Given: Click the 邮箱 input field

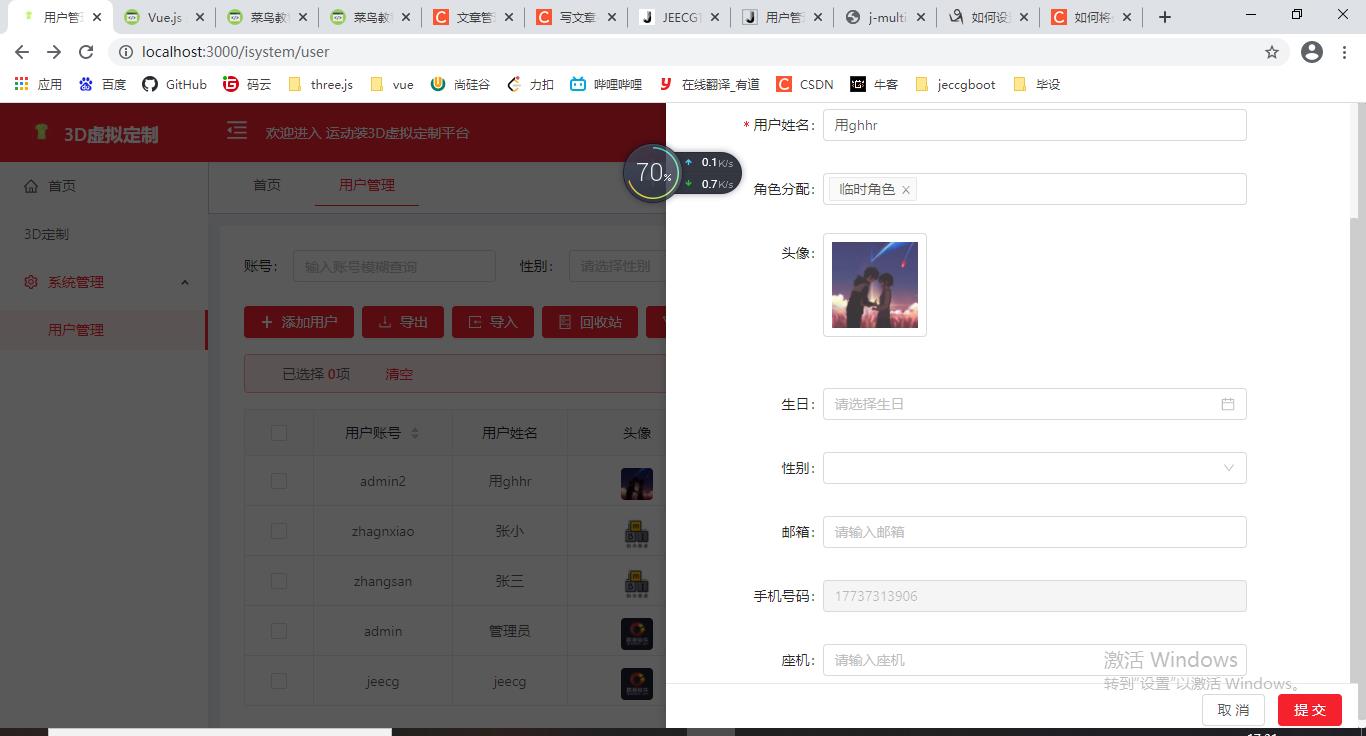Looking at the screenshot, I should (1034, 532).
